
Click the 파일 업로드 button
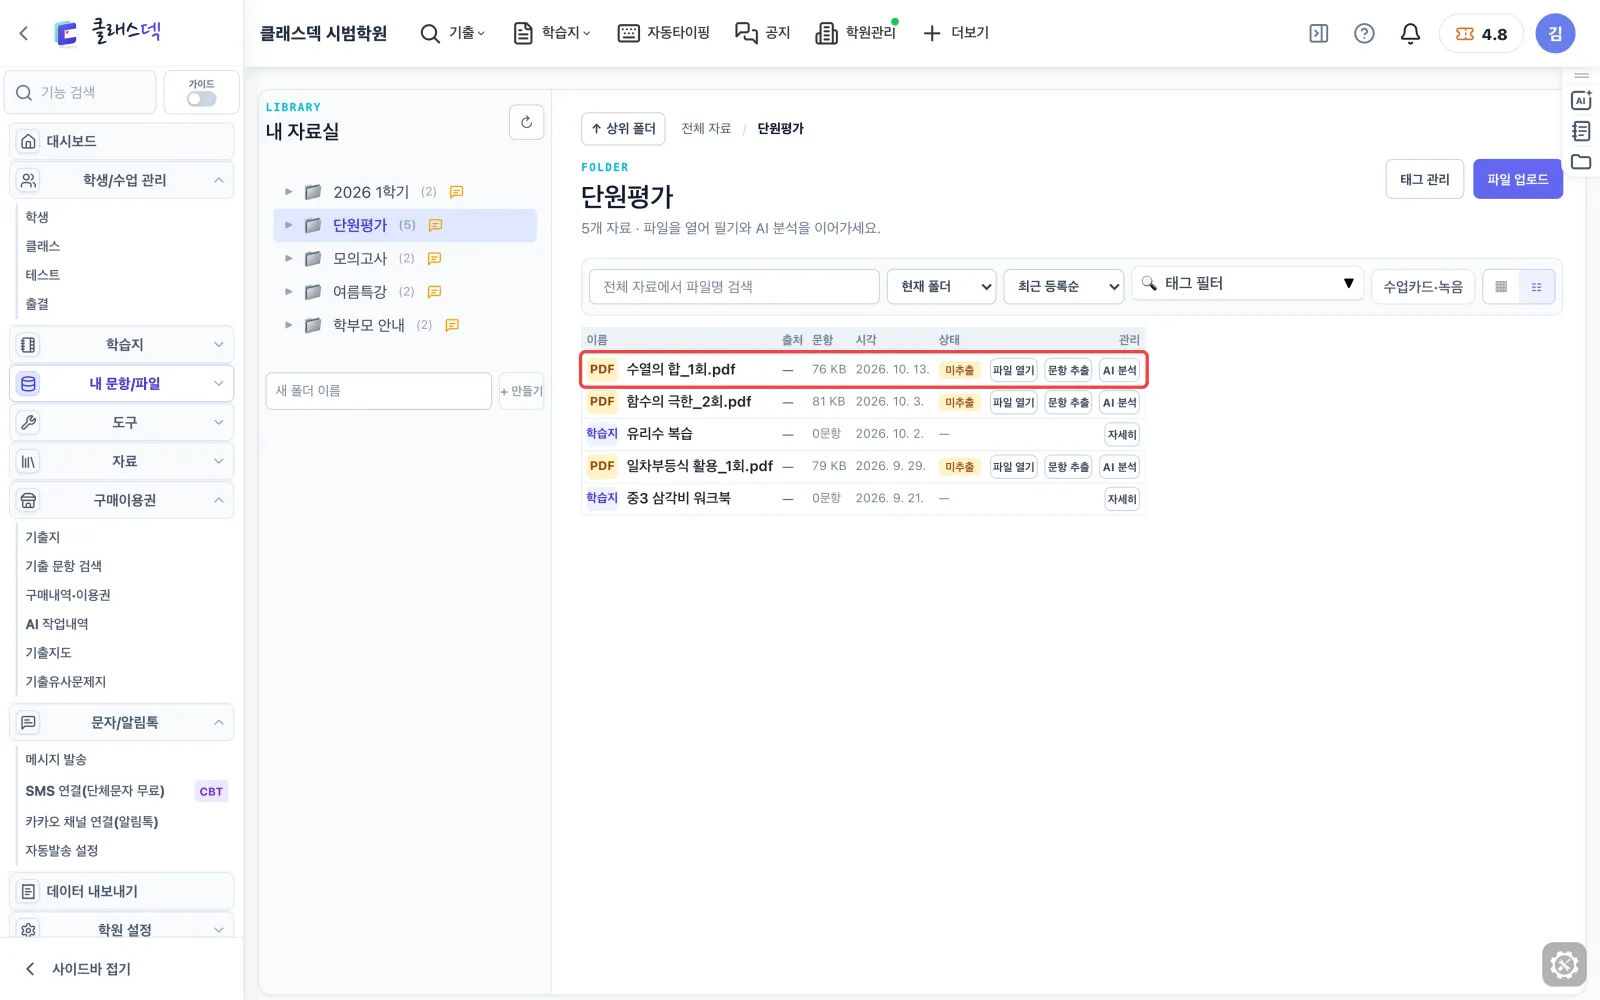1517,179
